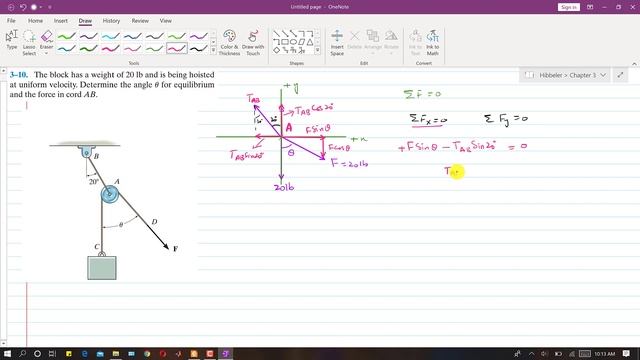Expand the Shapes gallery More arrow
Viewport: 640px width, 360px height.
tap(318, 51)
